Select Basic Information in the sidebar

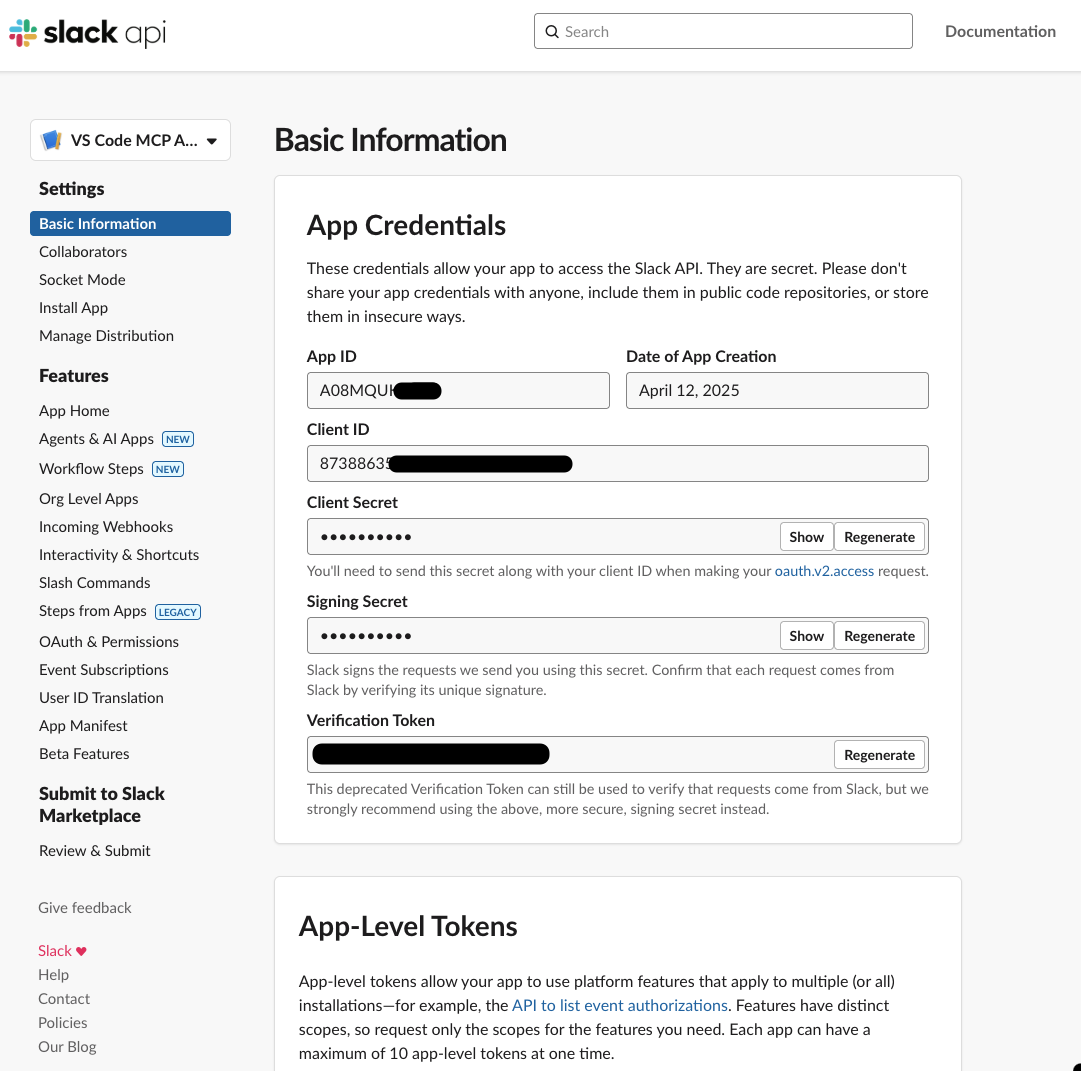click(x=97, y=223)
